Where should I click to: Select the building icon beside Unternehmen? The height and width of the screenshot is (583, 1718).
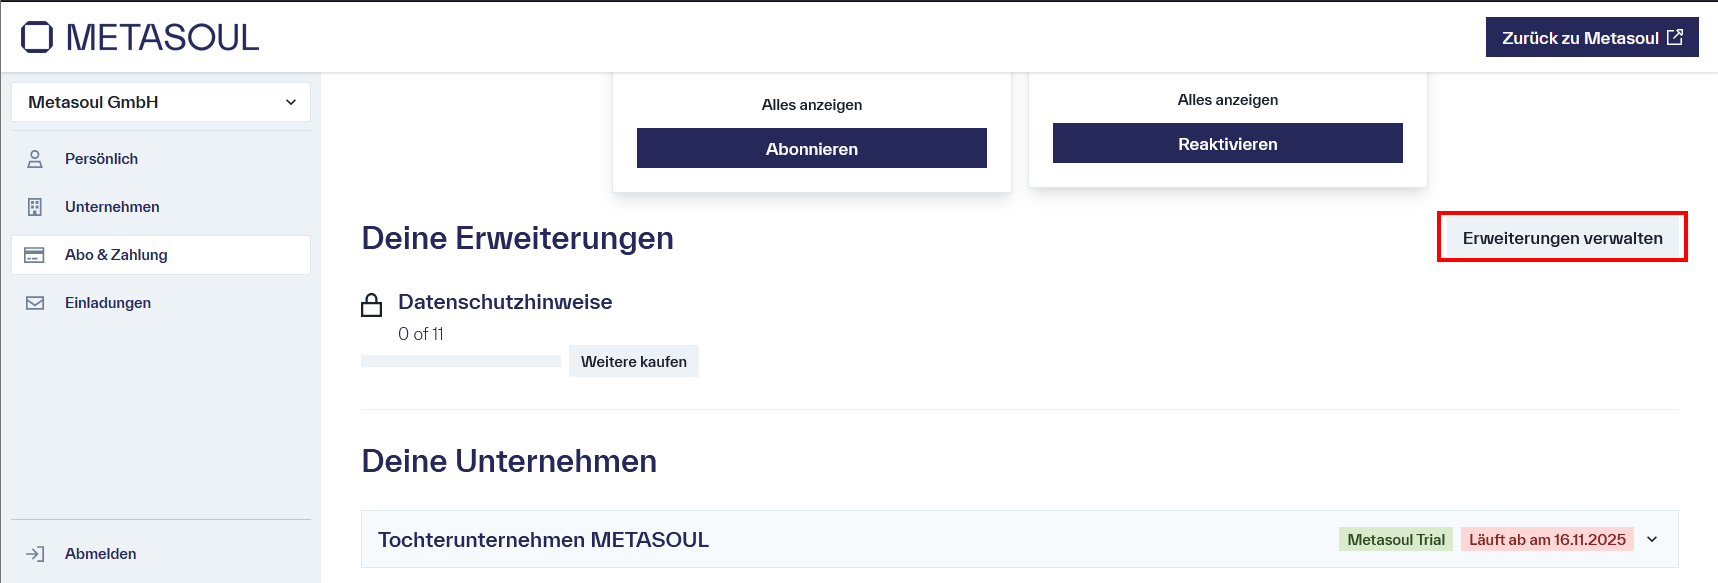pos(36,206)
